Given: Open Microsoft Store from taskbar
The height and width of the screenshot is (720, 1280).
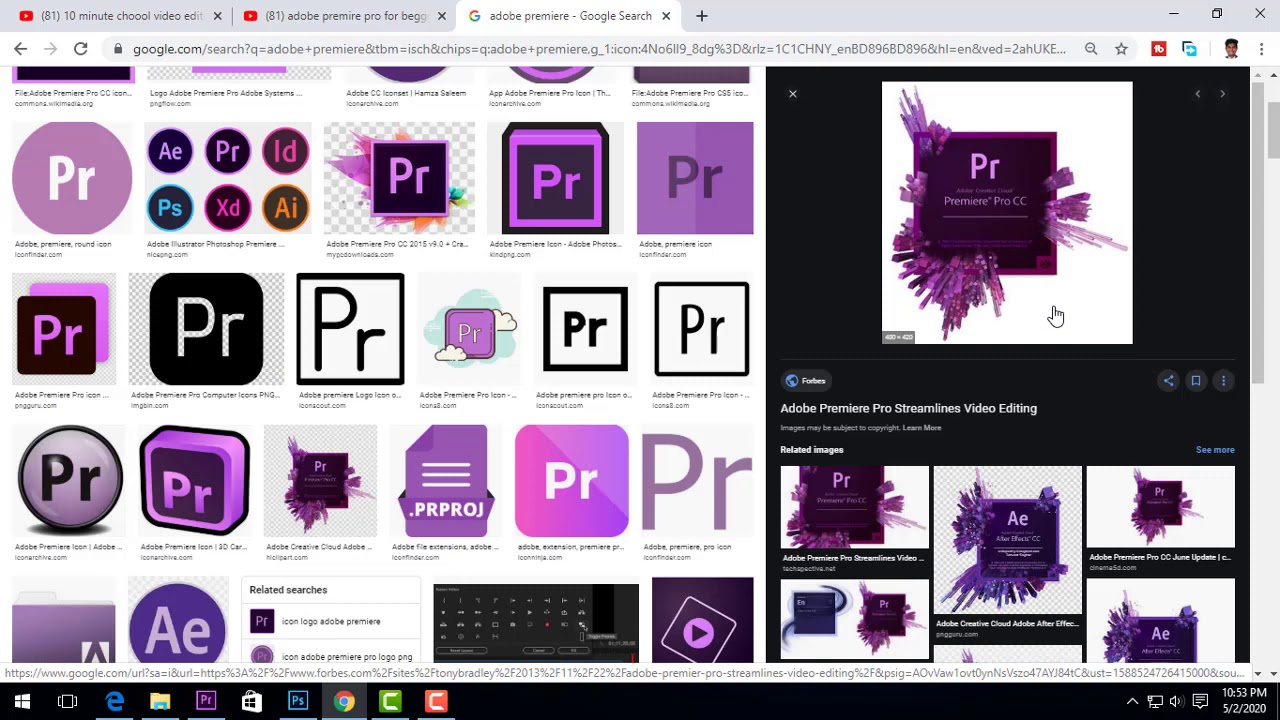Looking at the screenshot, I should coord(252,701).
